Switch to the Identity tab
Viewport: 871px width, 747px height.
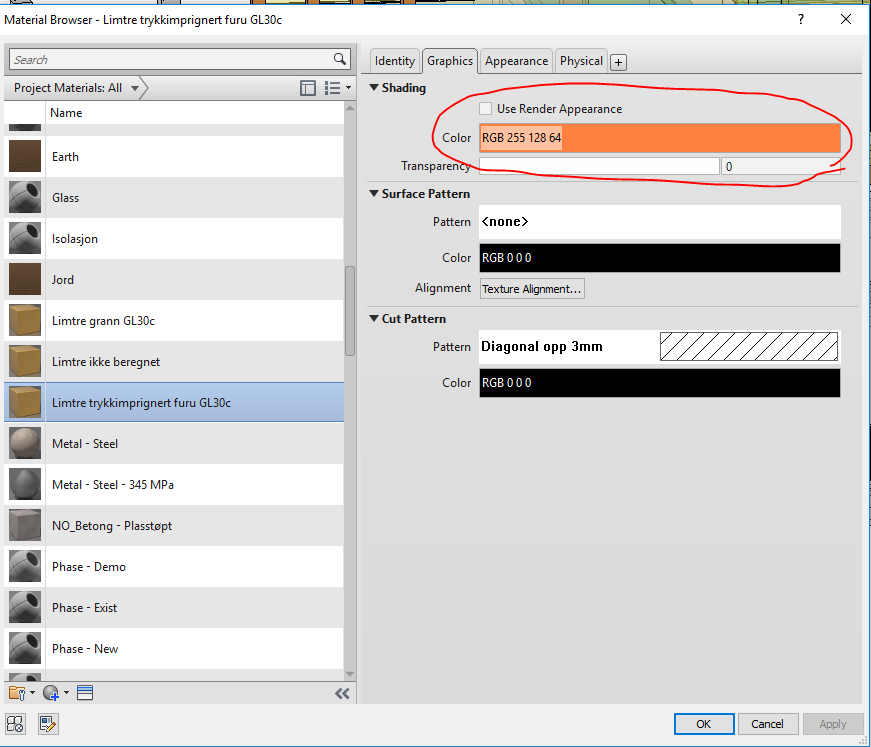point(394,61)
